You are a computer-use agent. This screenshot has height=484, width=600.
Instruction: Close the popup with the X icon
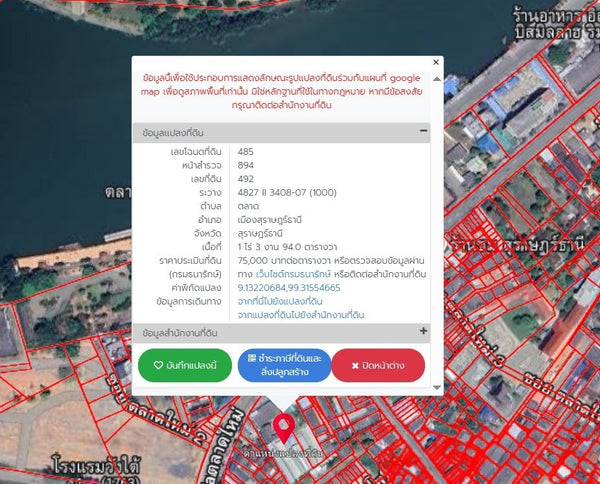click(x=436, y=62)
